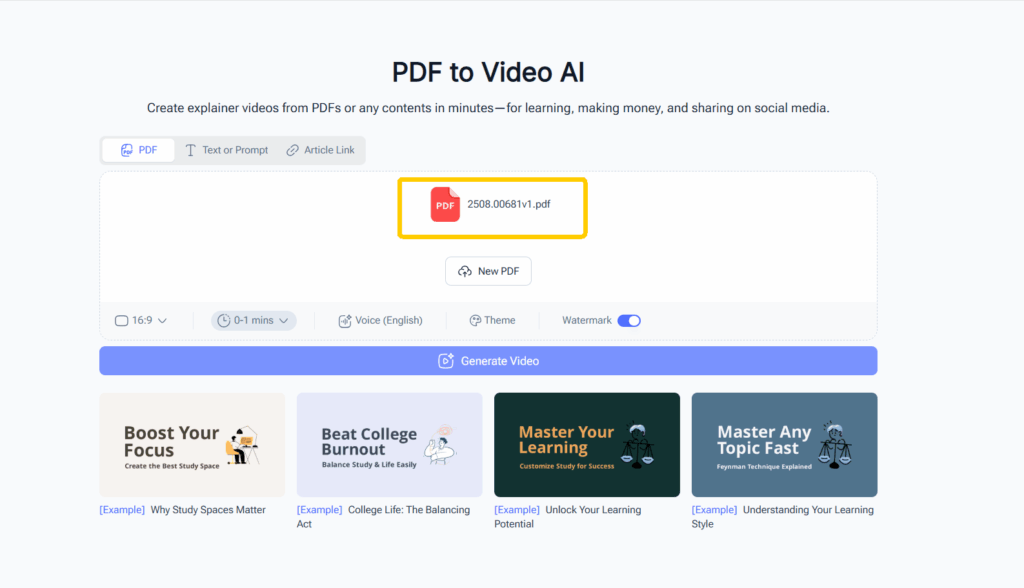The image size is (1024, 588).
Task: Select the uploaded 2508.00681v1.pdf file entry
Action: coord(492,207)
